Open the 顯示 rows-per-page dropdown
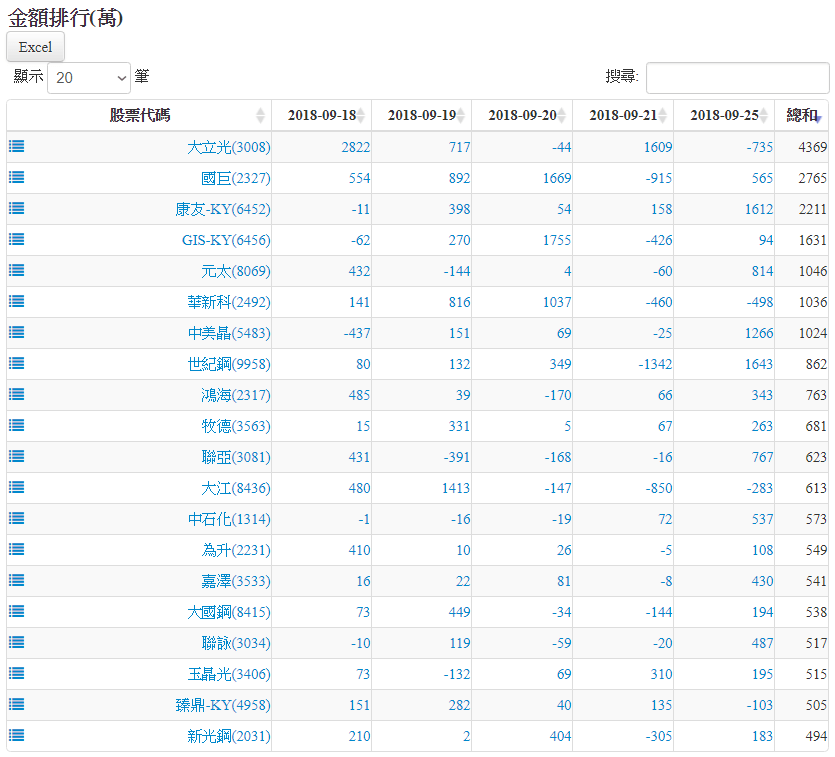Image resolution: width=835 pixels, height=757 pixels. click(89, 77)
